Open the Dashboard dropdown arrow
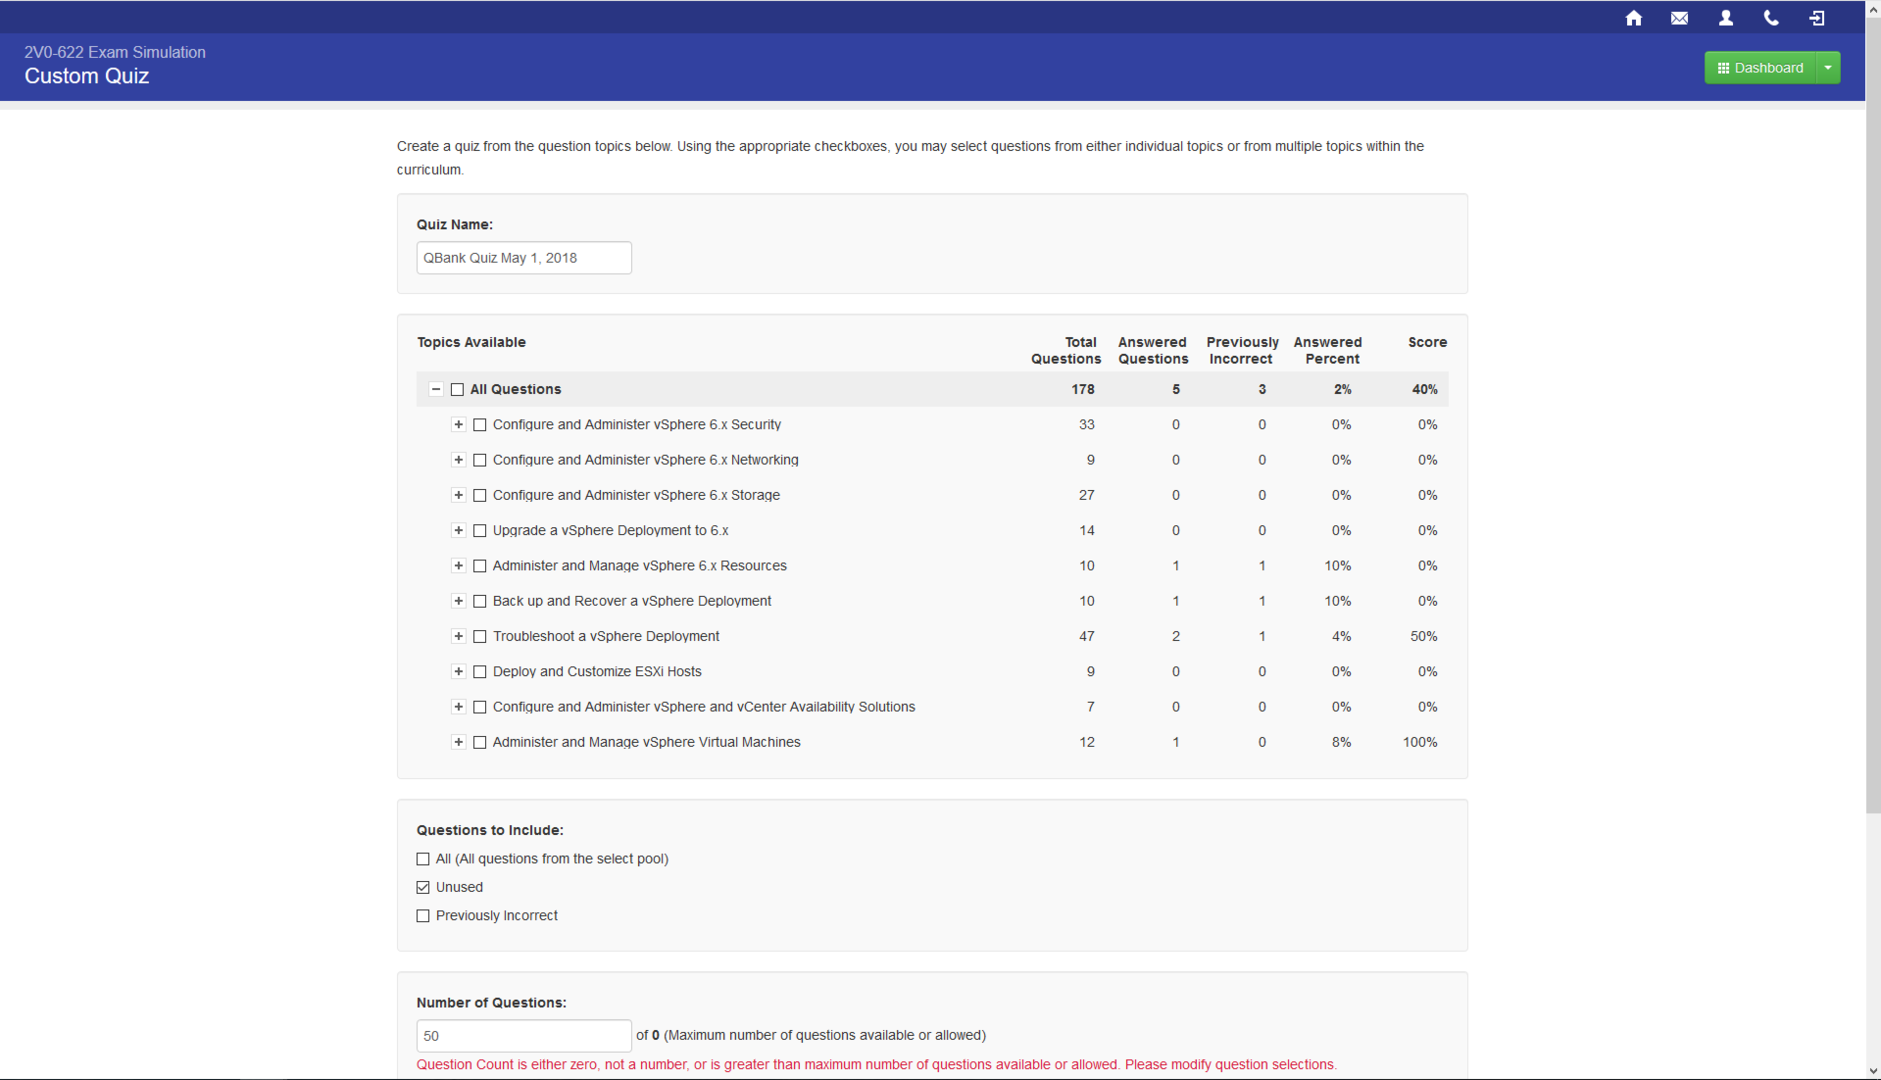The width and height of the screenshot is (1881, 1080). click(1828, 68)
